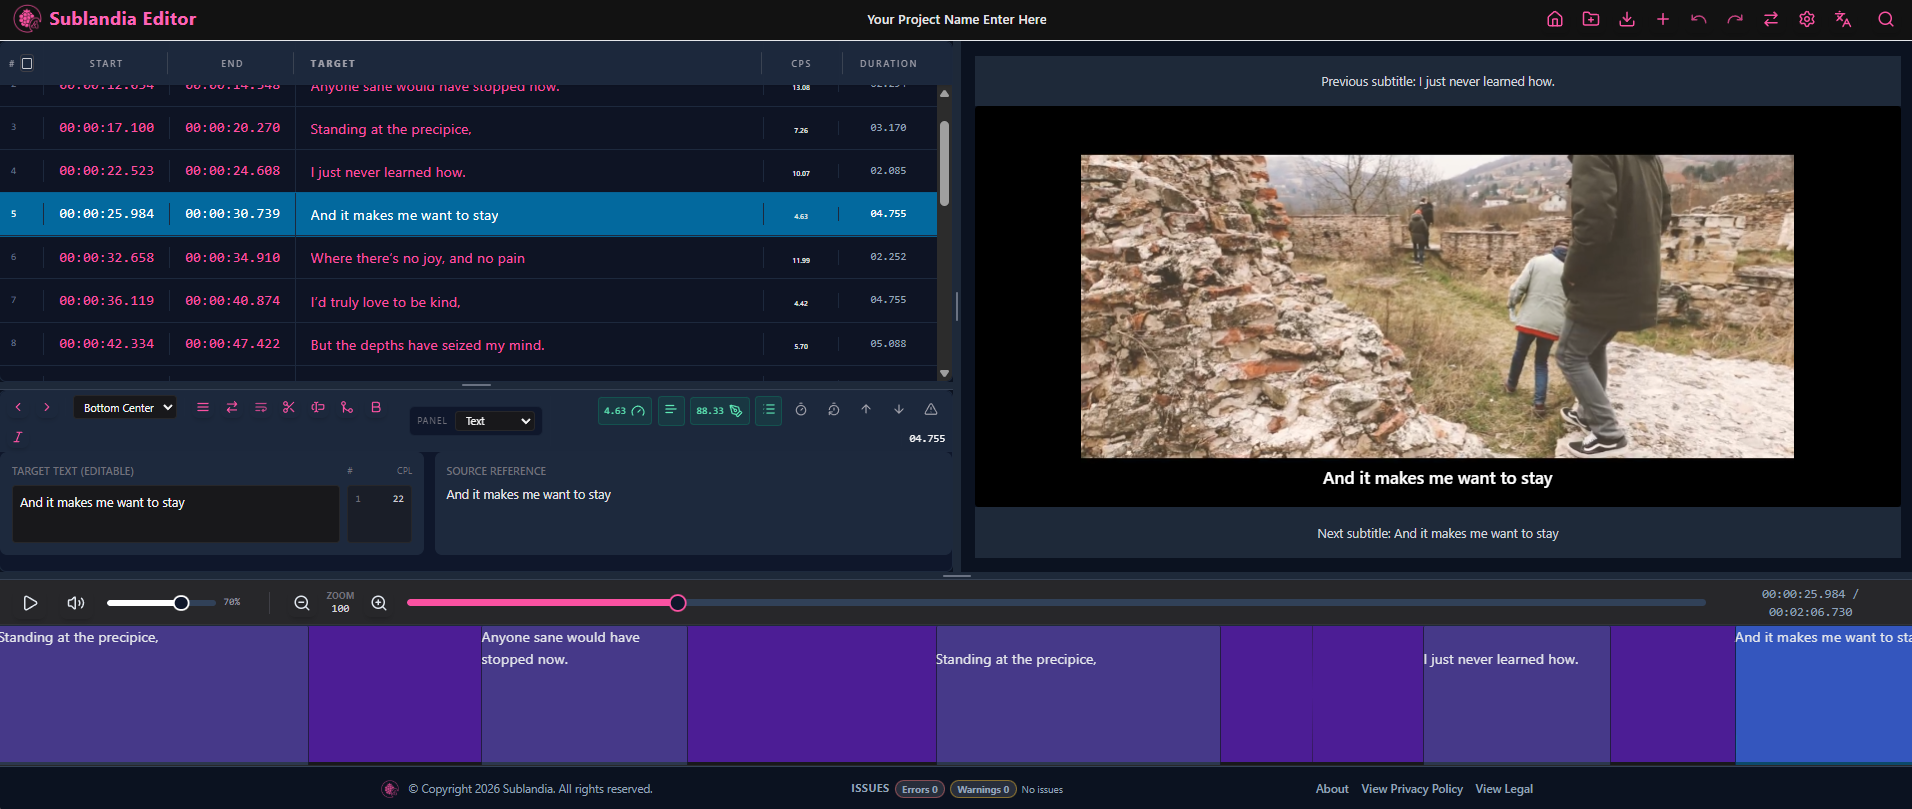Open the settings gear

click(1807, 19)
